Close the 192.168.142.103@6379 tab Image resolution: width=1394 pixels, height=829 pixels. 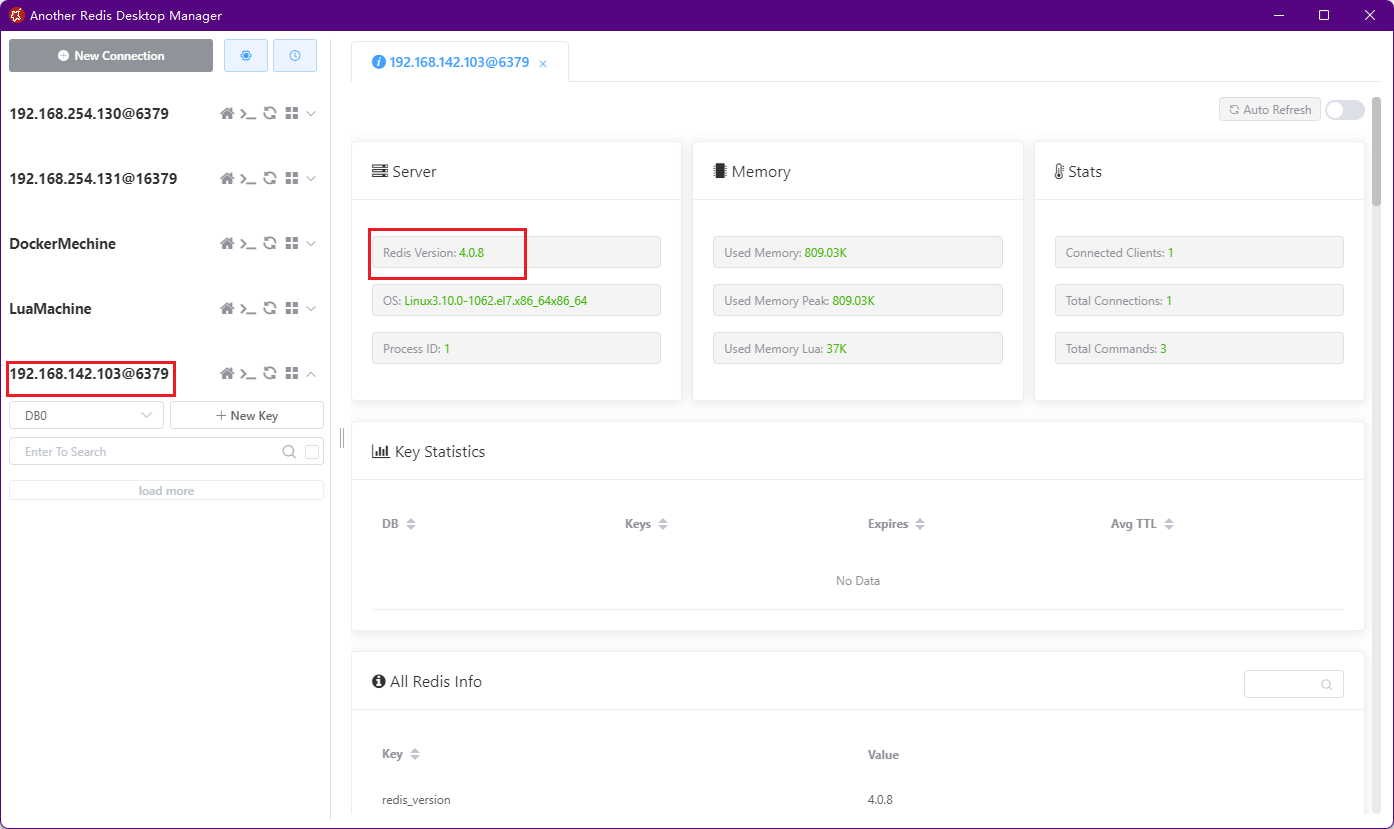[x=543, y=63]
